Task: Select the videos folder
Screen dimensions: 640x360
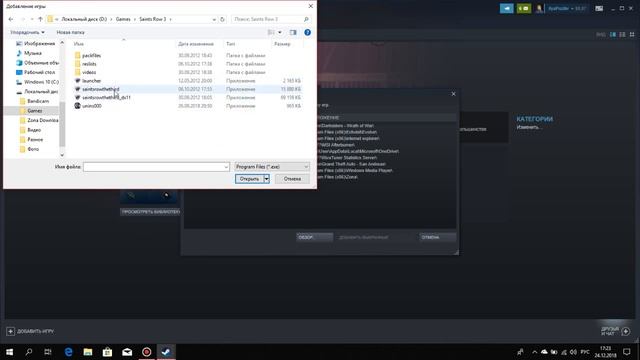Action: click(x=89, y=72)
